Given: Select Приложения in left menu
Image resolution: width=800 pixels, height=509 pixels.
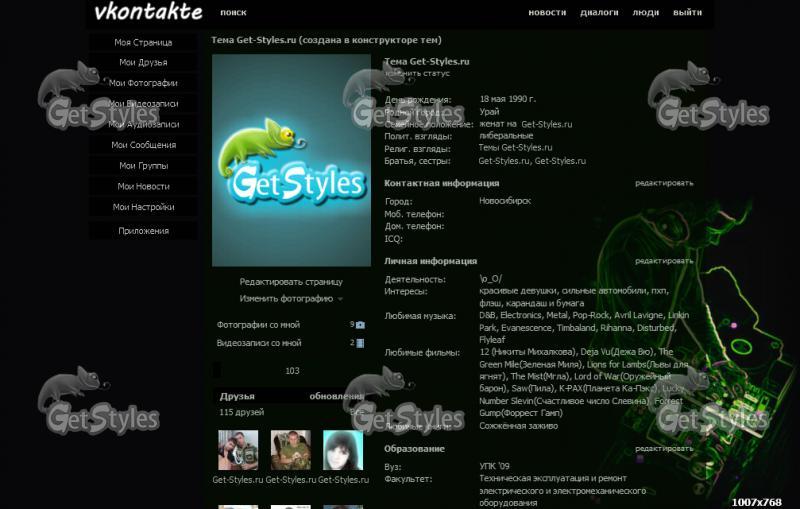Looking at the screenshot, I should coord(143,231).
